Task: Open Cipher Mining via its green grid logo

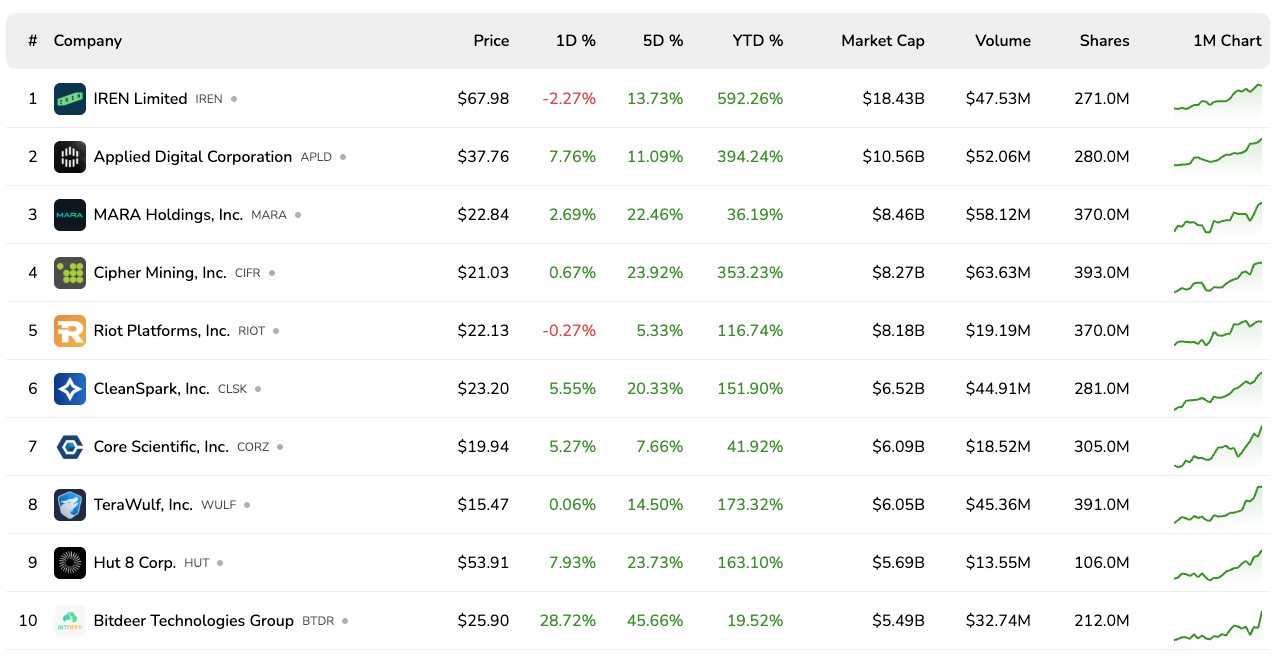Action: (x=70, y=272)
